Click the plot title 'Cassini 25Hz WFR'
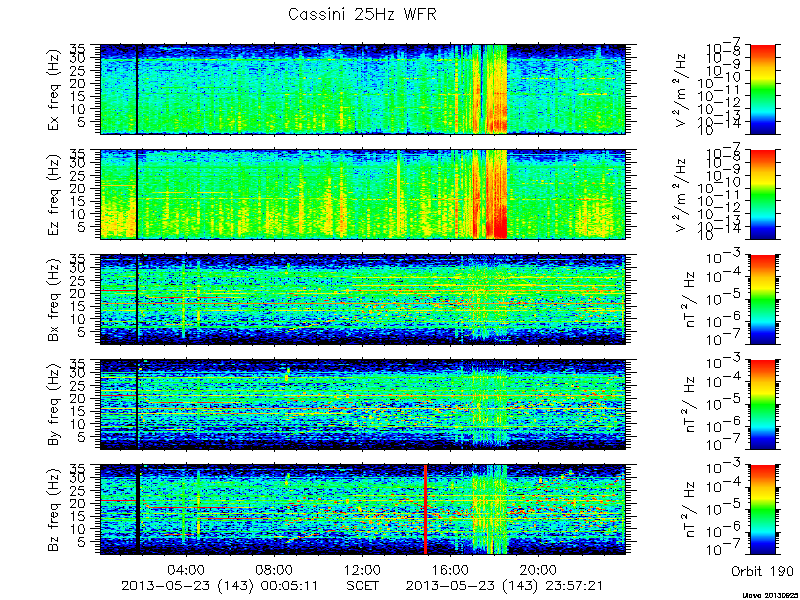Screen dimensions: 800x600 pyautogui.click(x=362, y=14)
